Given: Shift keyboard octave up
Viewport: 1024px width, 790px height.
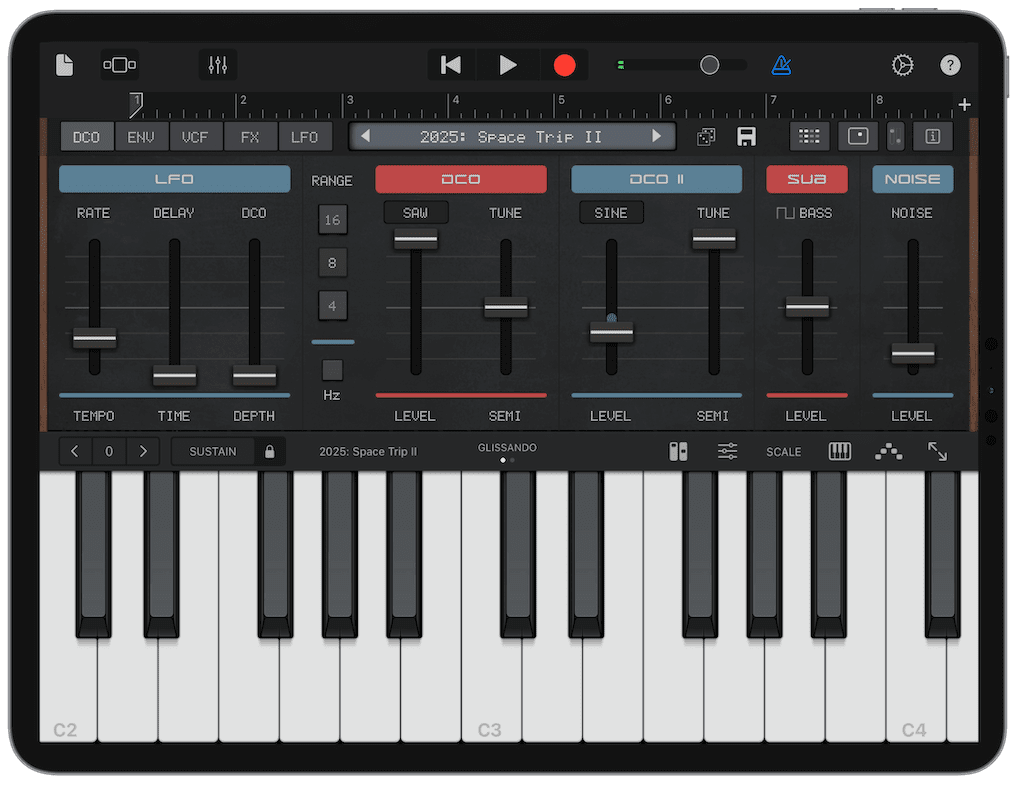Looking at the screenshot, I should (143, 451).
